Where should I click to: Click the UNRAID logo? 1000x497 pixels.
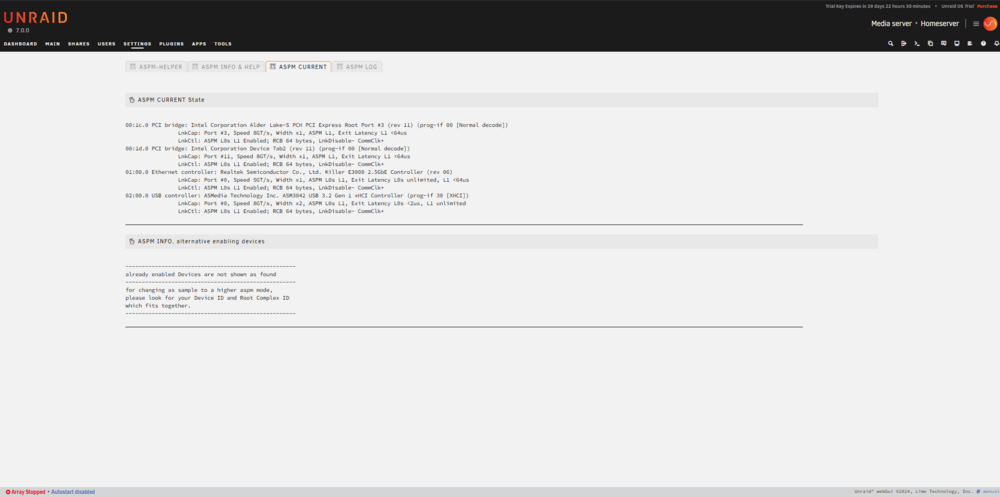point(36,18)
